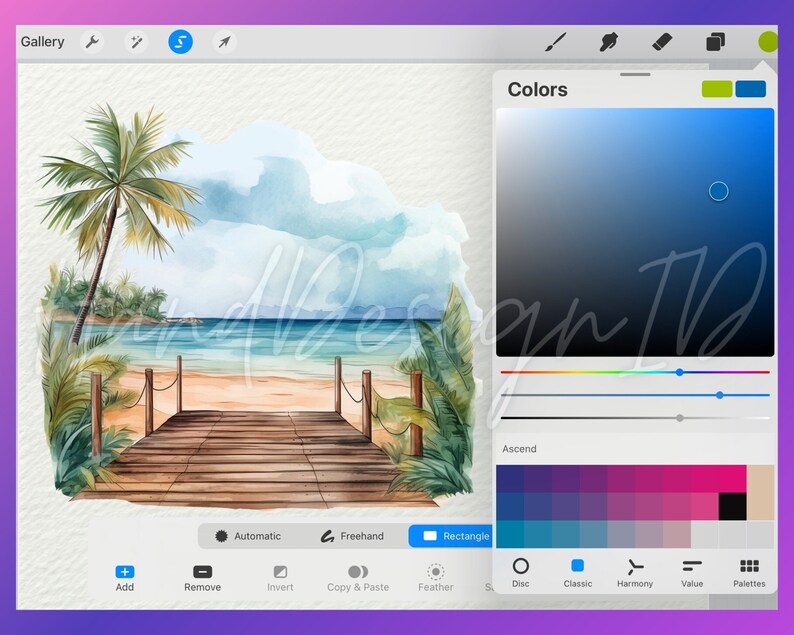This screenshot has width=794, height=635.
Task: Click Copy & Paste button
Action: (x=358, y=578)
